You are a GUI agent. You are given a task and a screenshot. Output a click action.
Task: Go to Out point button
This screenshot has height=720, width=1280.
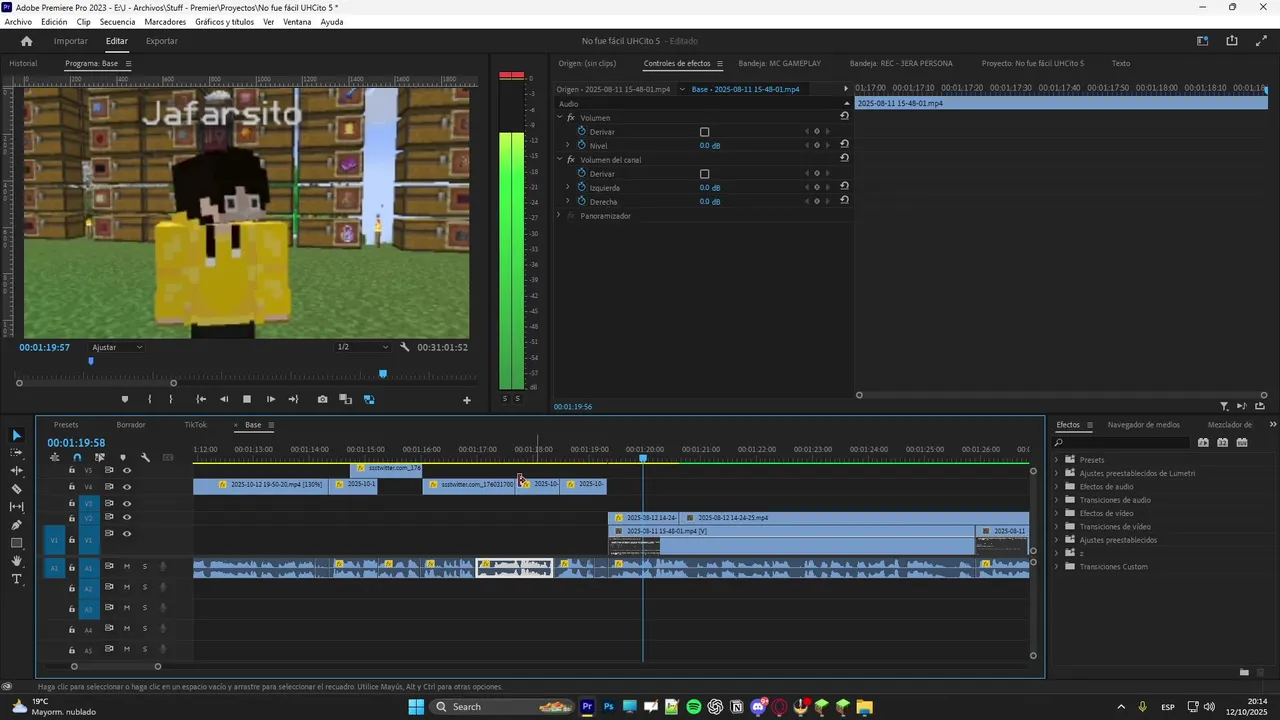coord(293,399)
